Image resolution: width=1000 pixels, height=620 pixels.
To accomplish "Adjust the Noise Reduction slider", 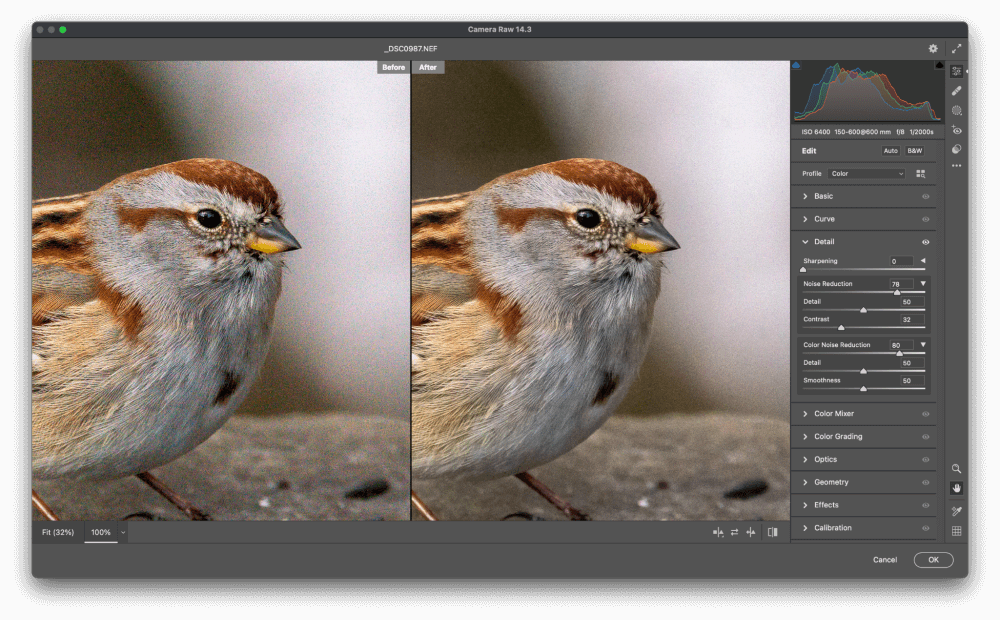I will (897, 292).
